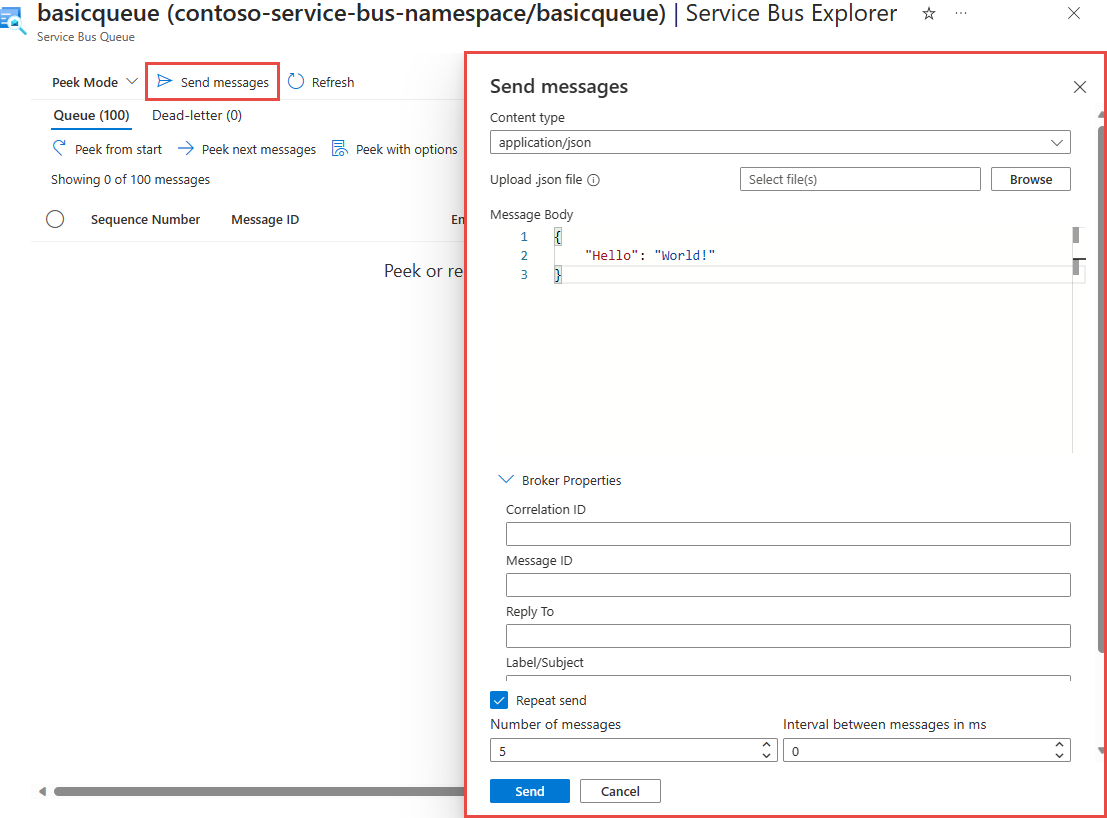The width and height of the screenshot is (1107, 818).
Task: Click the Send messages toolbar button
Action: coord(213,82)
